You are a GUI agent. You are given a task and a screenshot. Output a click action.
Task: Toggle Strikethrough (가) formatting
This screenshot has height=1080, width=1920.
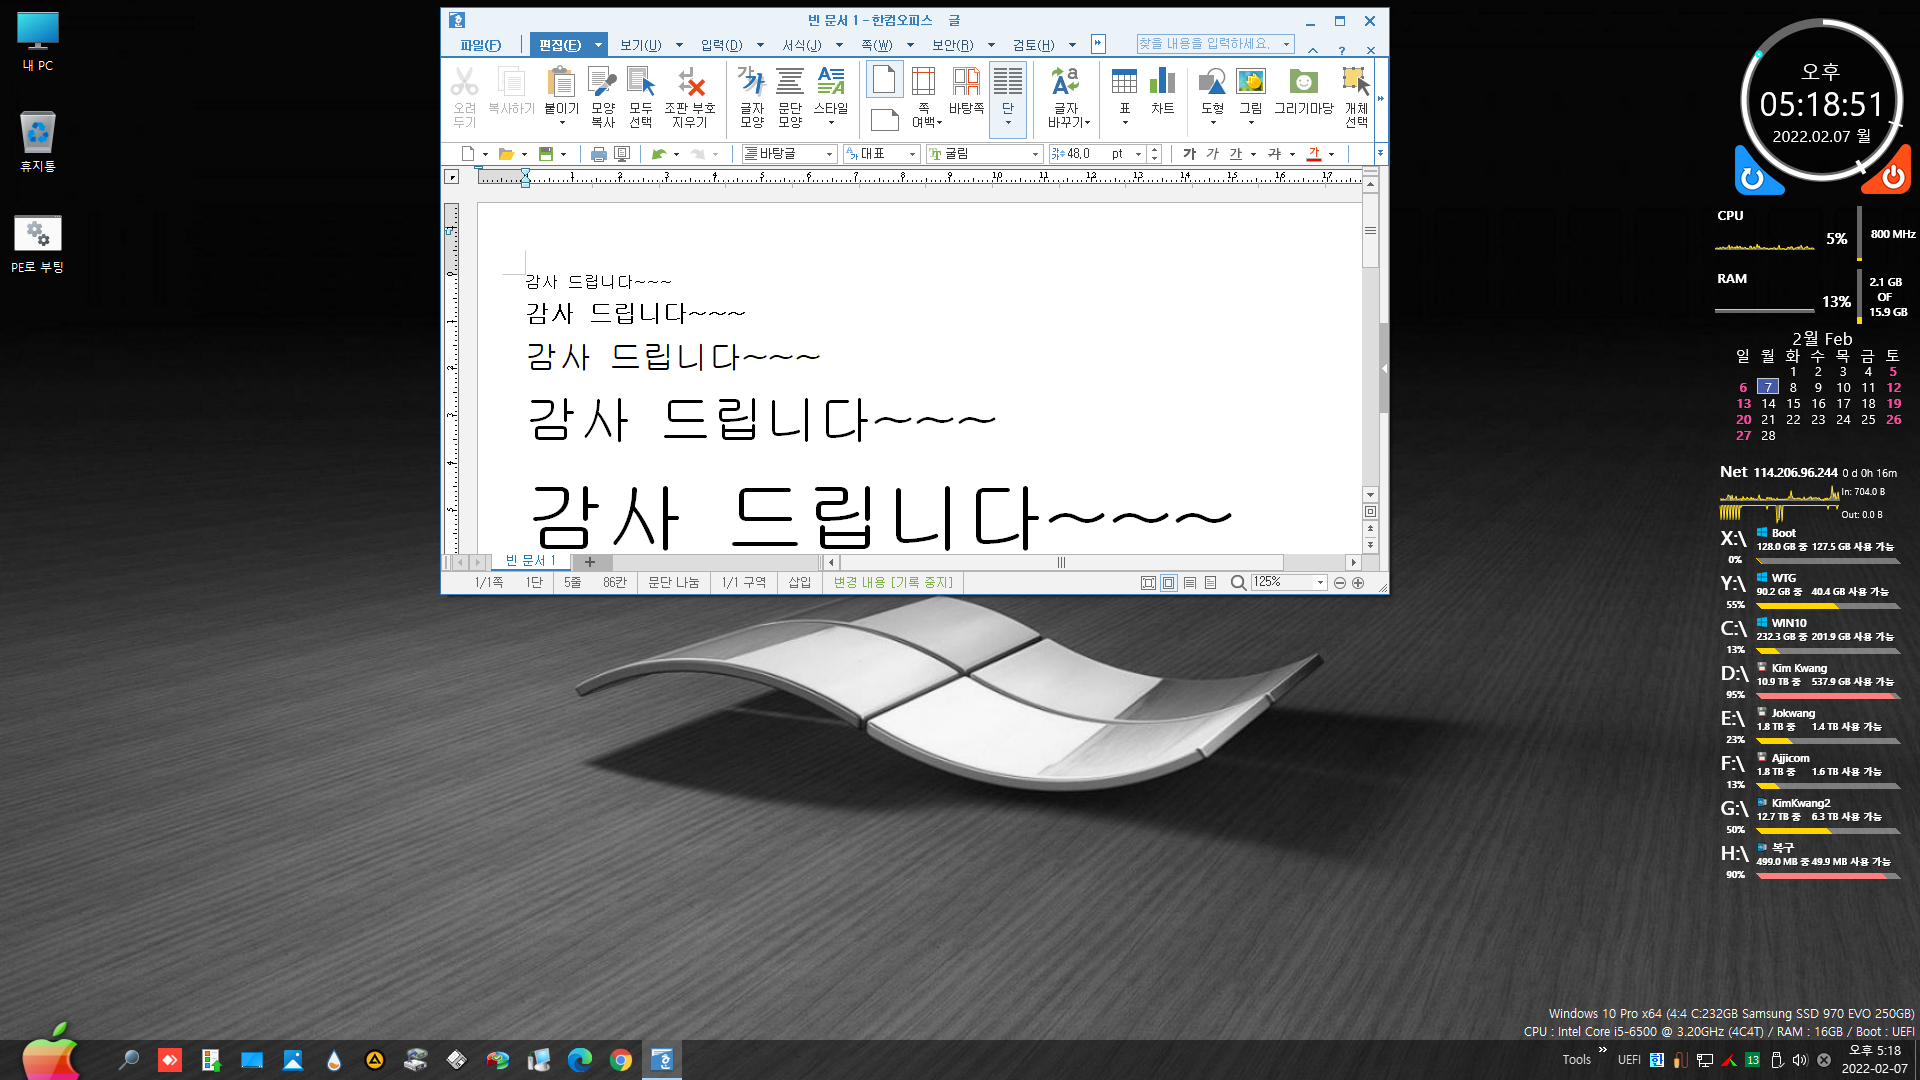(1274, 154)
